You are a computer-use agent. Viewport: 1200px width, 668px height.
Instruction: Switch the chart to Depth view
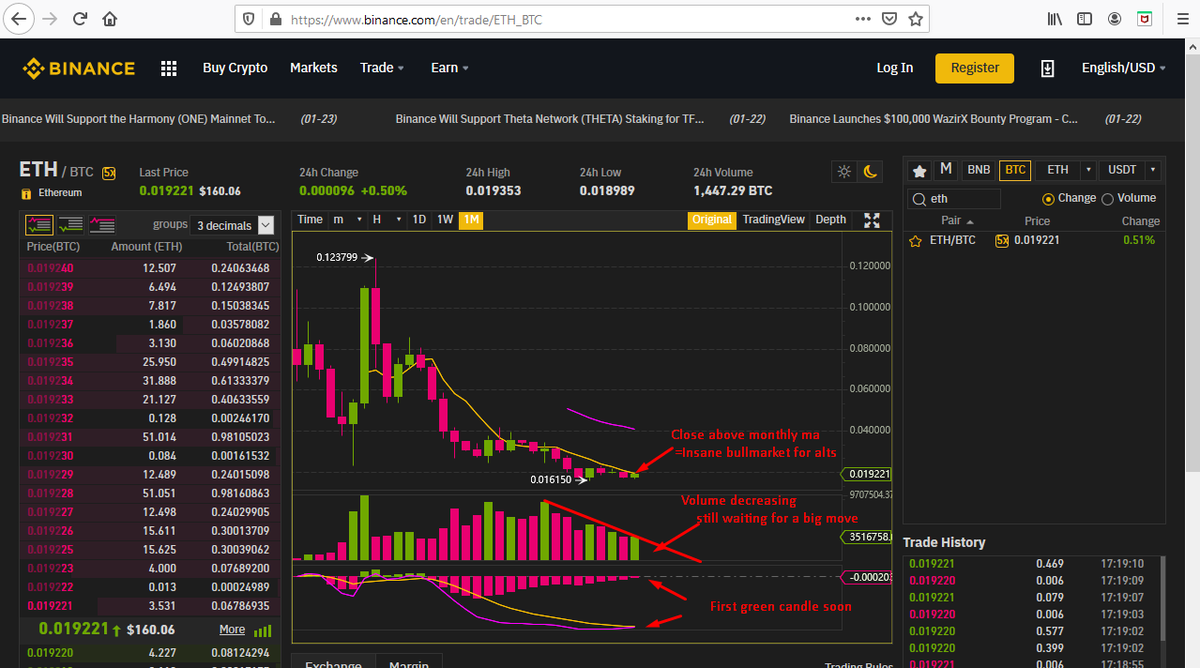coord(831,220)
